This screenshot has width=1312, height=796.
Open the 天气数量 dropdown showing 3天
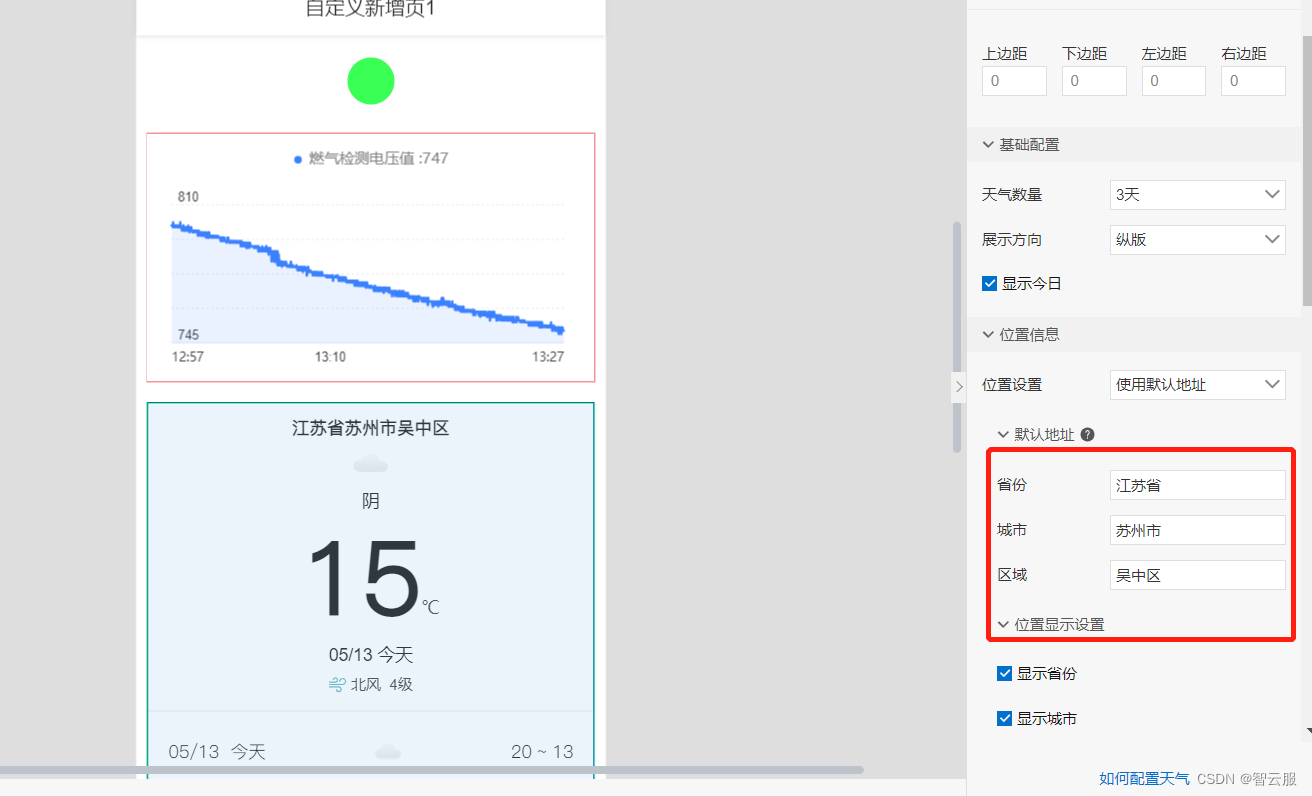[x=1198, y=194]
